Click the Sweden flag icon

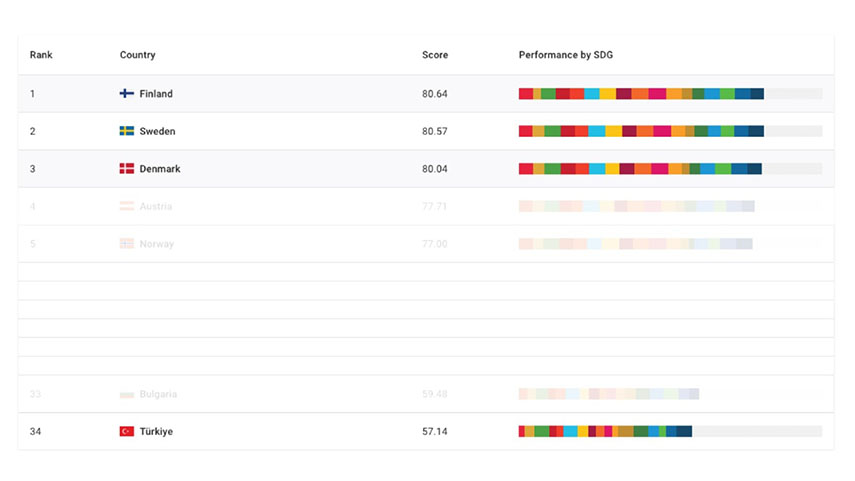pyautogui.click(x=127, y=131)
